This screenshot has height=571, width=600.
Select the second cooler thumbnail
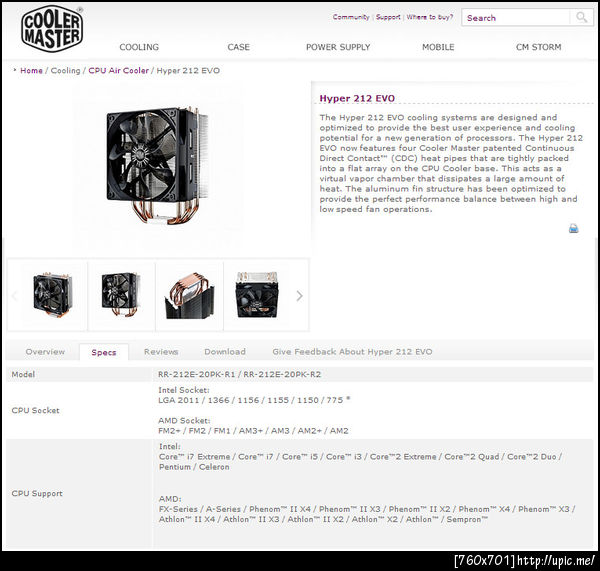click(121, 294)
